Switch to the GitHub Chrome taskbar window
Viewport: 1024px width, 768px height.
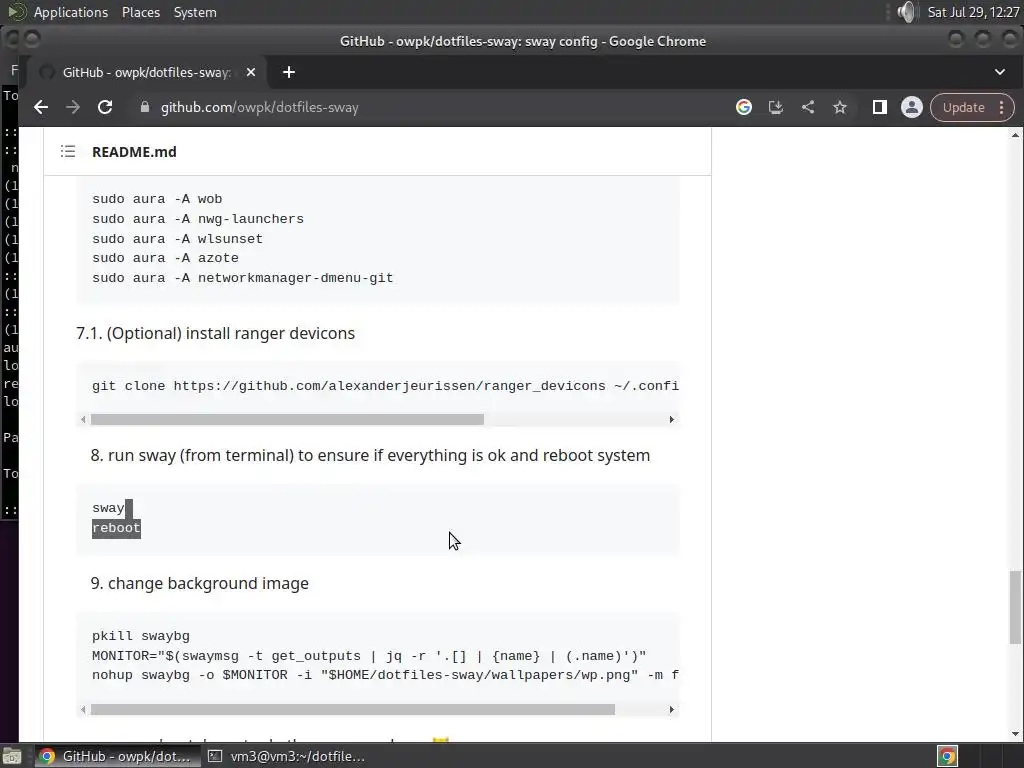coord(116,756)
